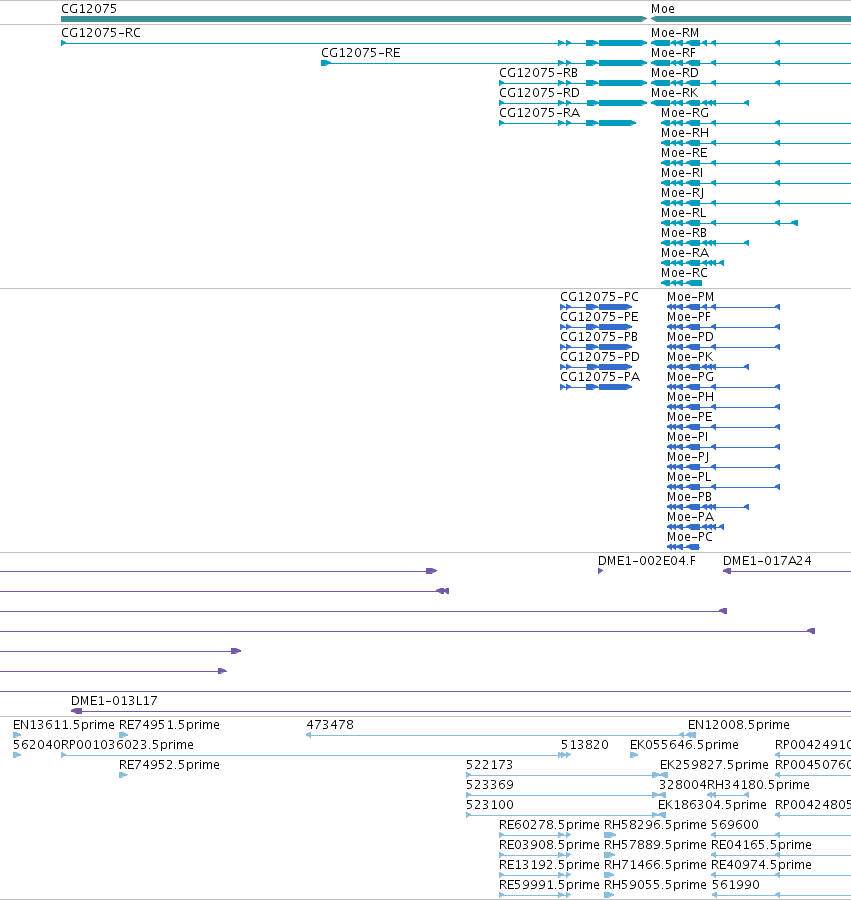Click the CG12075-PE protein label
The height and width of the screenshot is (900, 851).
tap(600, 317)
